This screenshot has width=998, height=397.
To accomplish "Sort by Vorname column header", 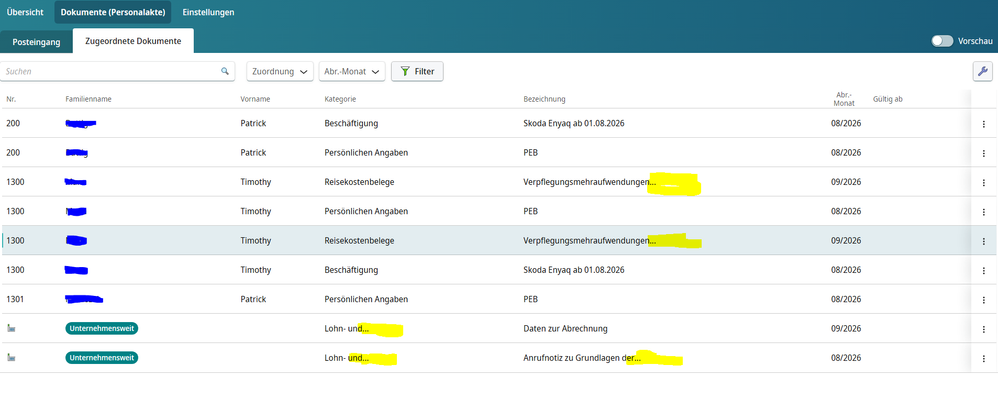I will point(255,99).
